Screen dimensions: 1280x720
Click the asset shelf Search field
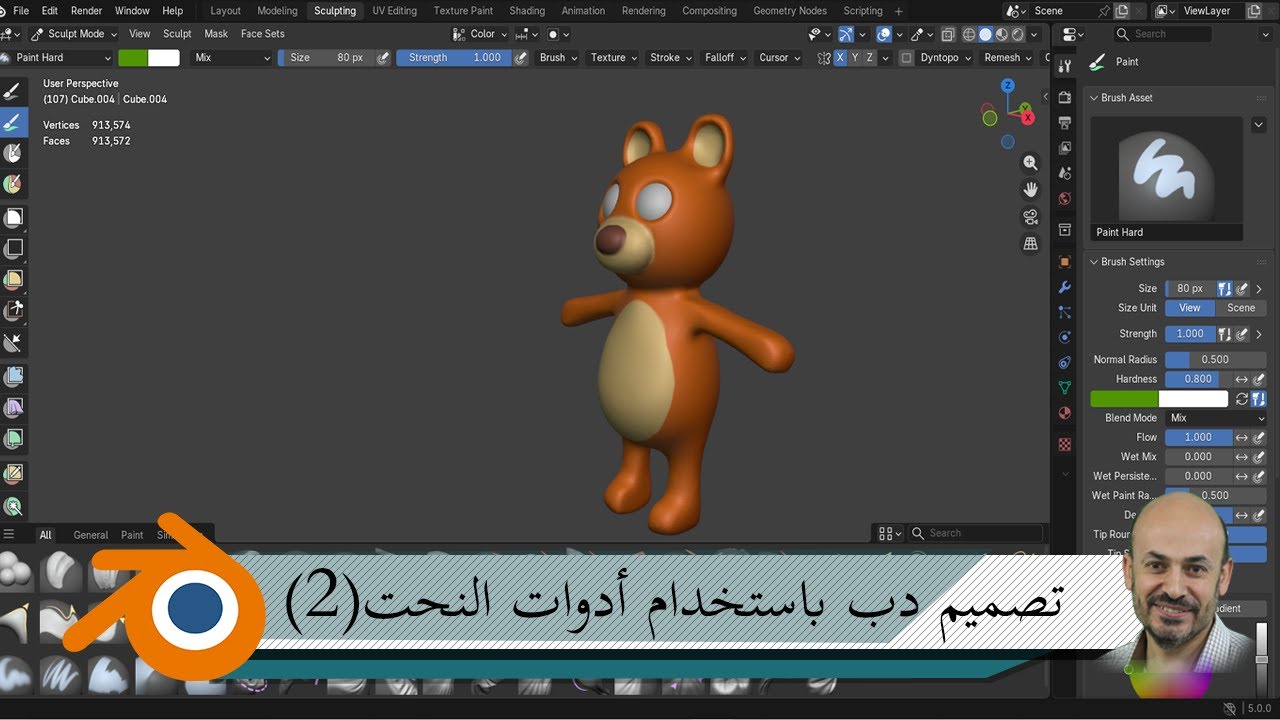(976, 533)
